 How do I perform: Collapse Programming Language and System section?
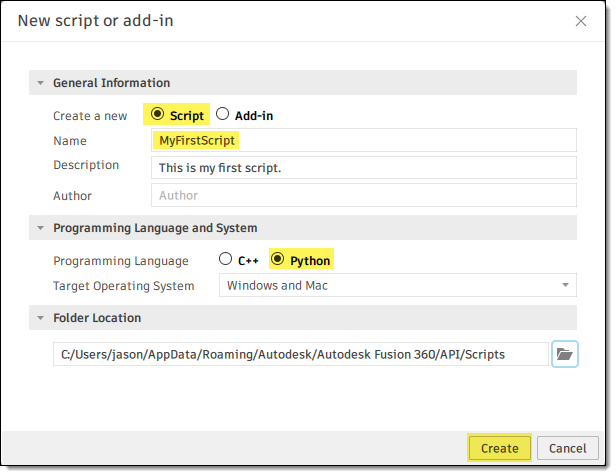(41, 228)
